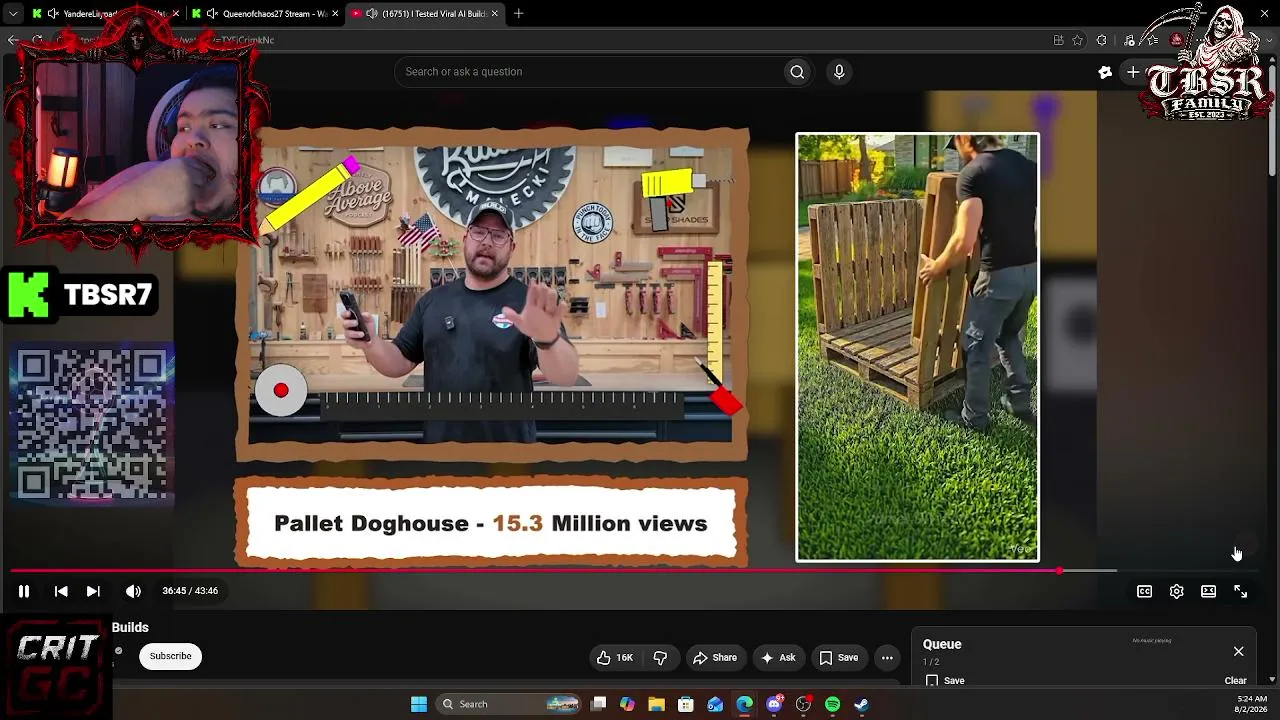Enter fullscreen mode
Screen dimensions: 1280x720
point(1241,591)
